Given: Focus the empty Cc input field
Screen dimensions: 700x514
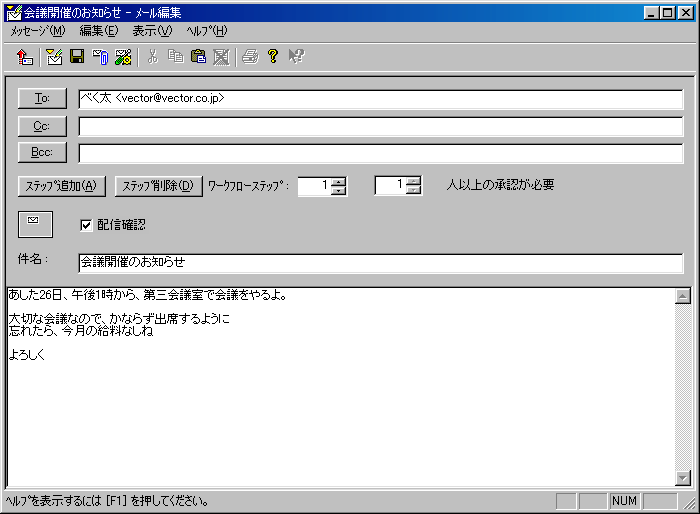Looking at the screenshot, I should (x=381, y=126).
